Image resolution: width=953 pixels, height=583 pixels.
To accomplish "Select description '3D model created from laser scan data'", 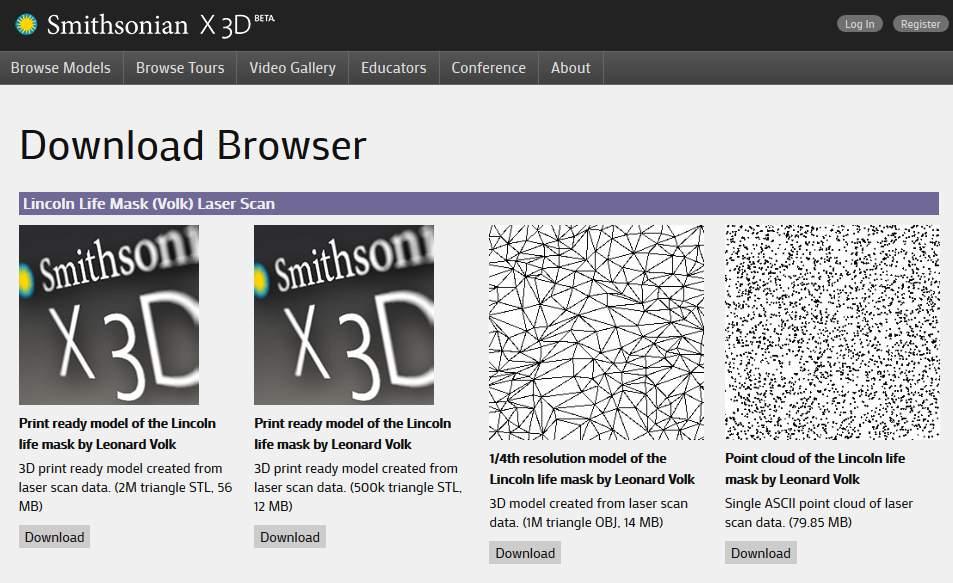I will (x=588, y=512).
